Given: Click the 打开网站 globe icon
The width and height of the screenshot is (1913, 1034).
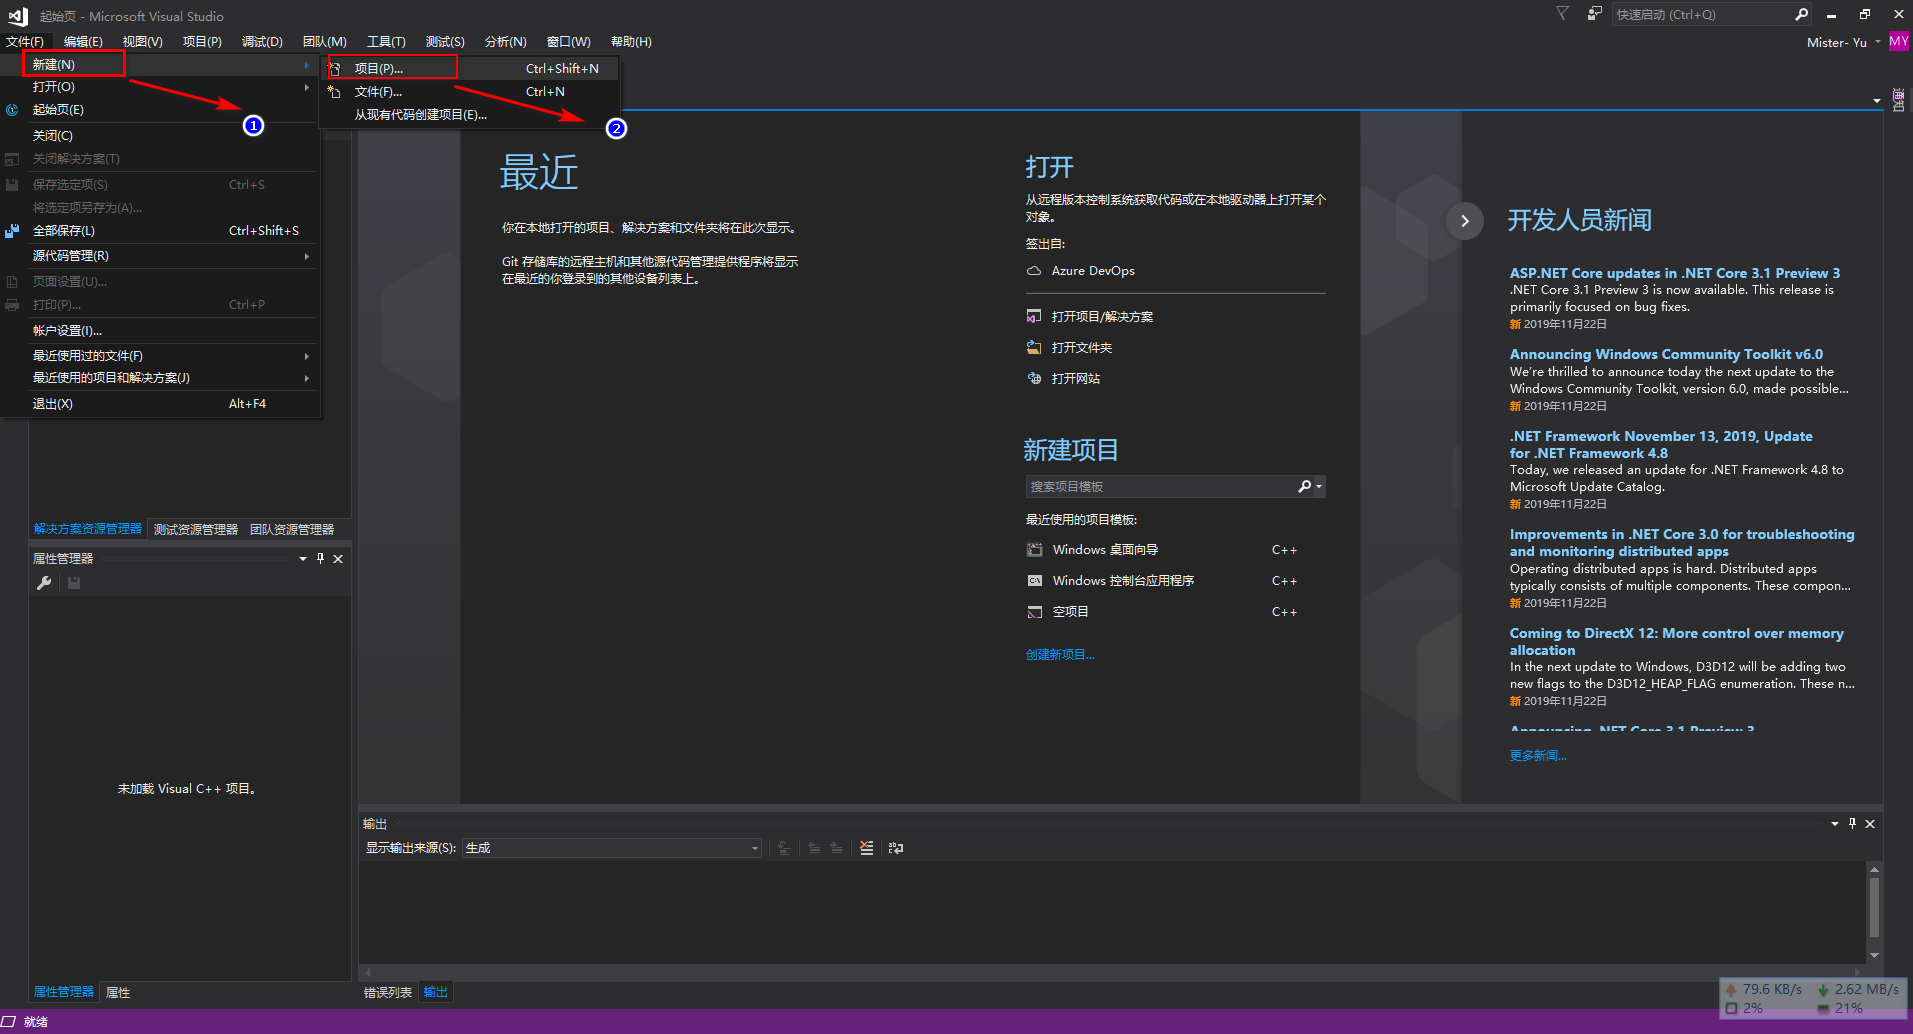Looking at the screenshot, I should (1034, 378).
